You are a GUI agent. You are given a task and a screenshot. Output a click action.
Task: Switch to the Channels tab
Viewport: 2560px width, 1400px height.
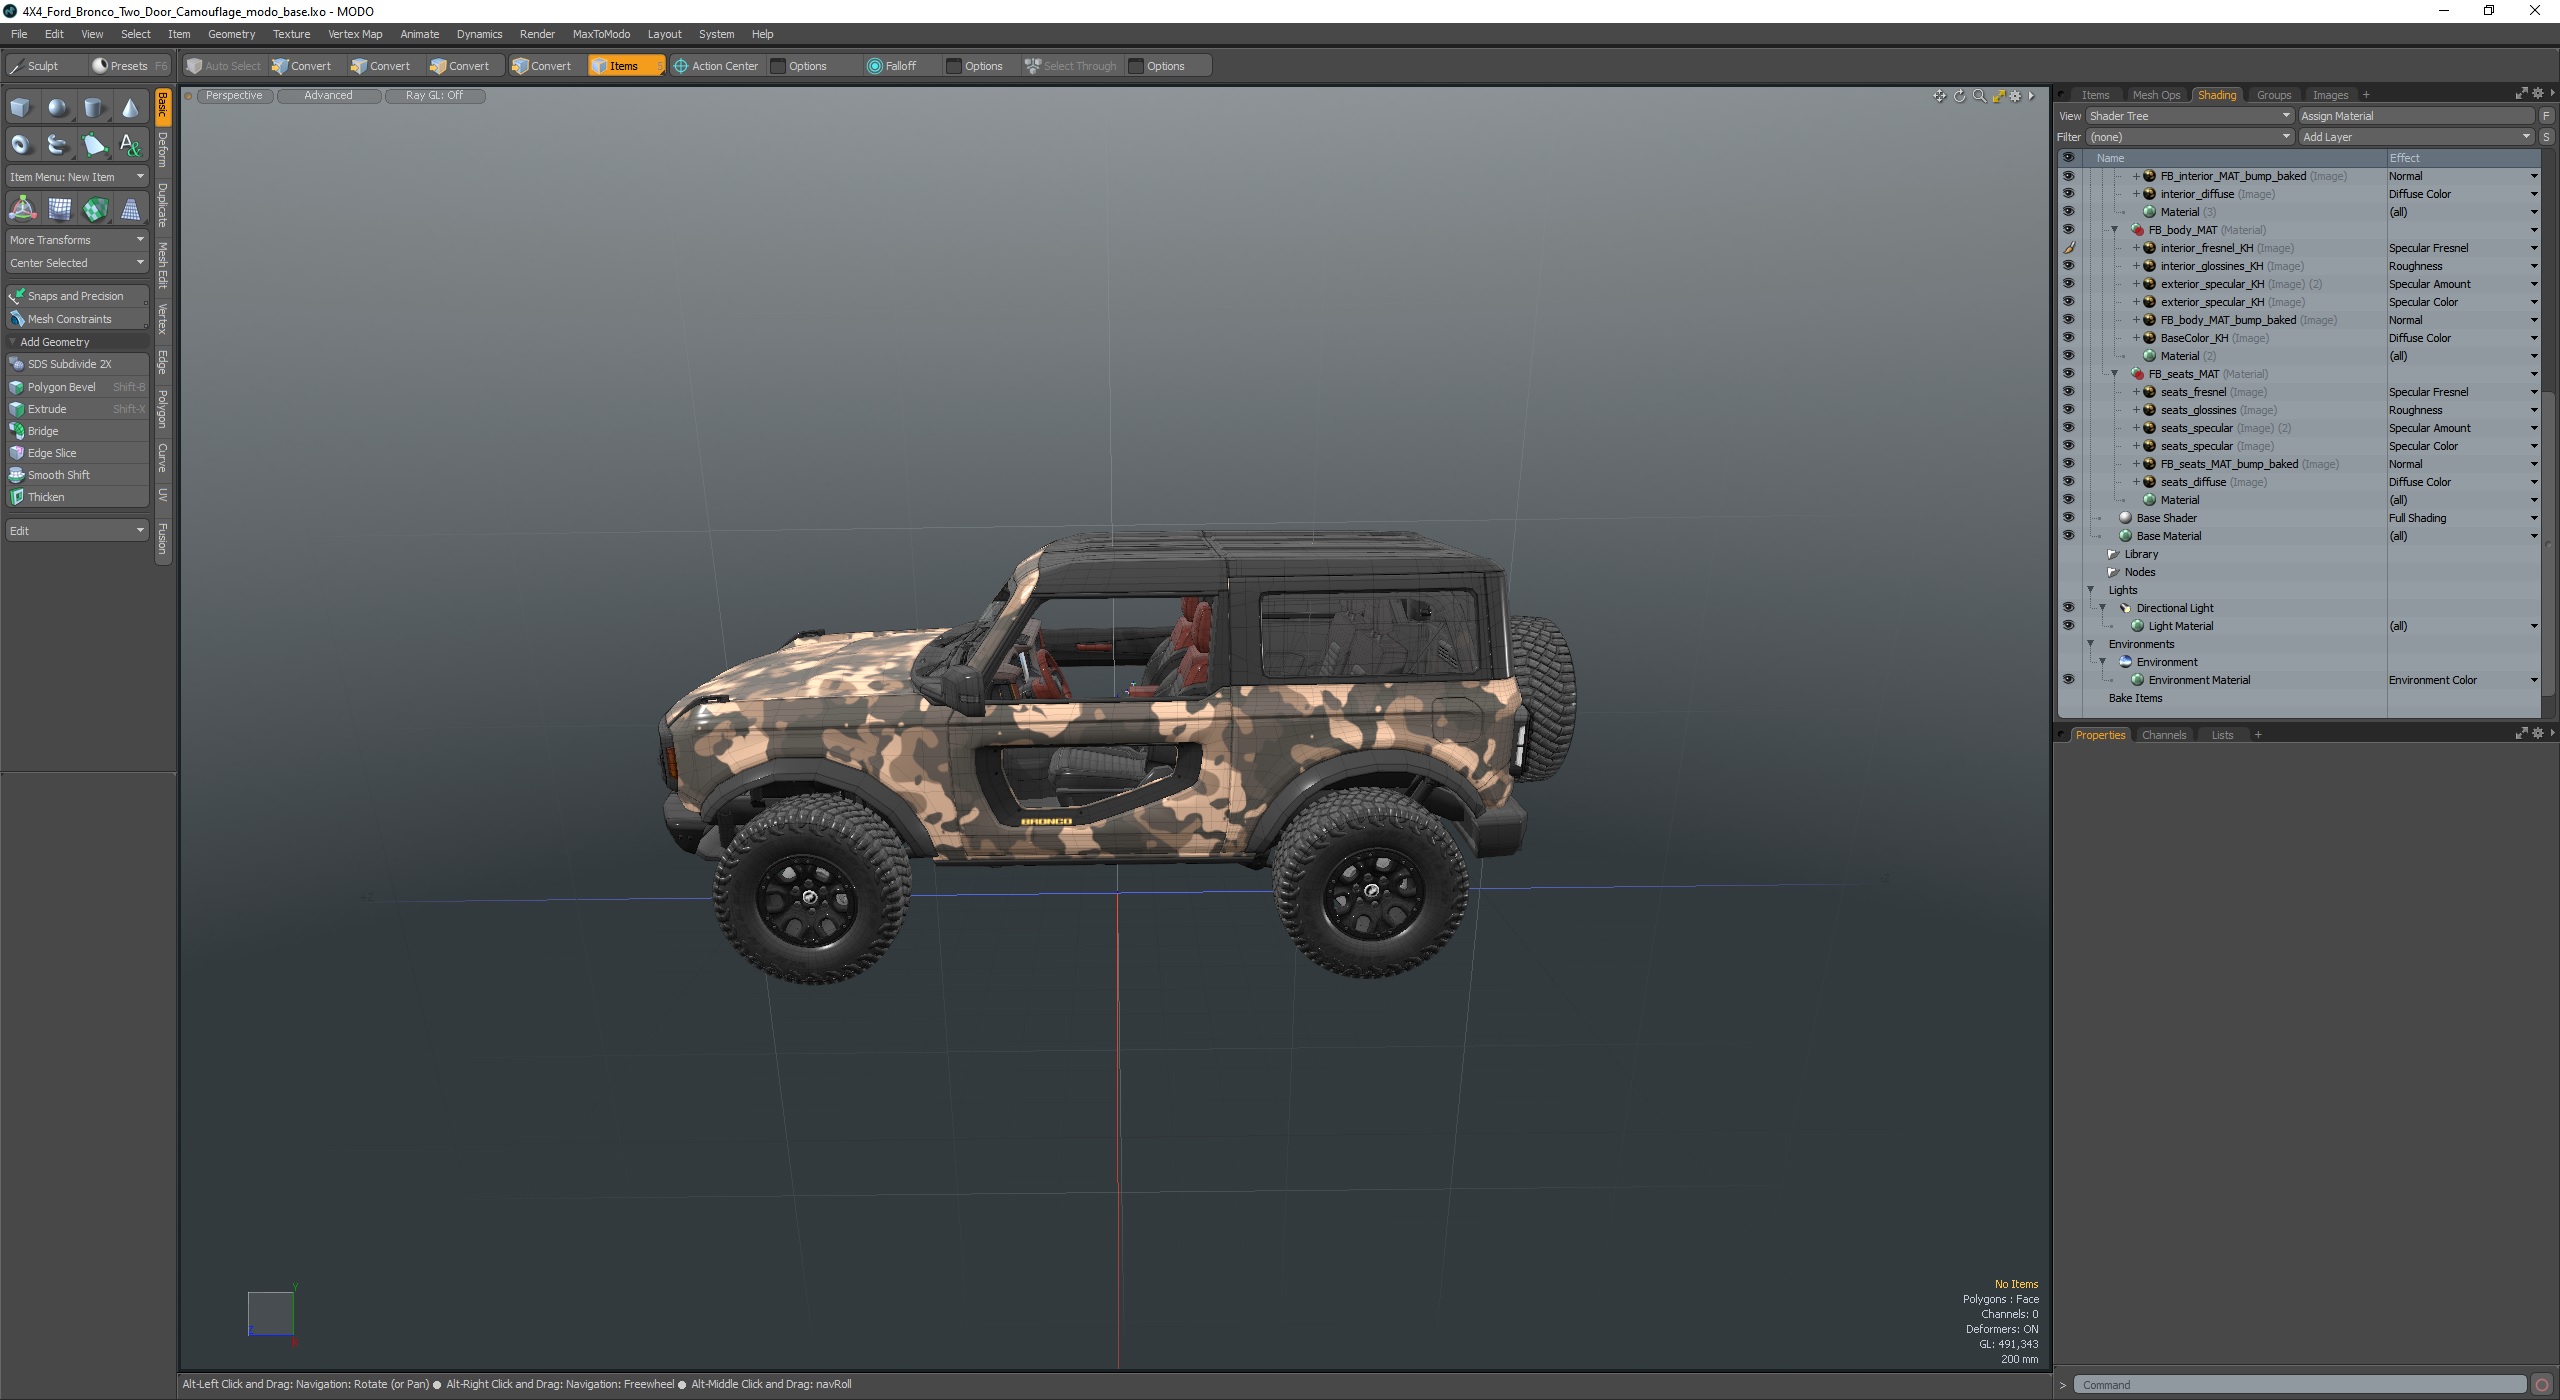click(x=2164, y=735)
